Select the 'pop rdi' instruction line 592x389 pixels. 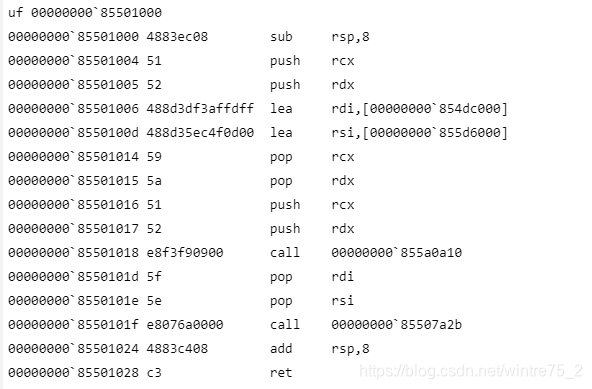181,277
